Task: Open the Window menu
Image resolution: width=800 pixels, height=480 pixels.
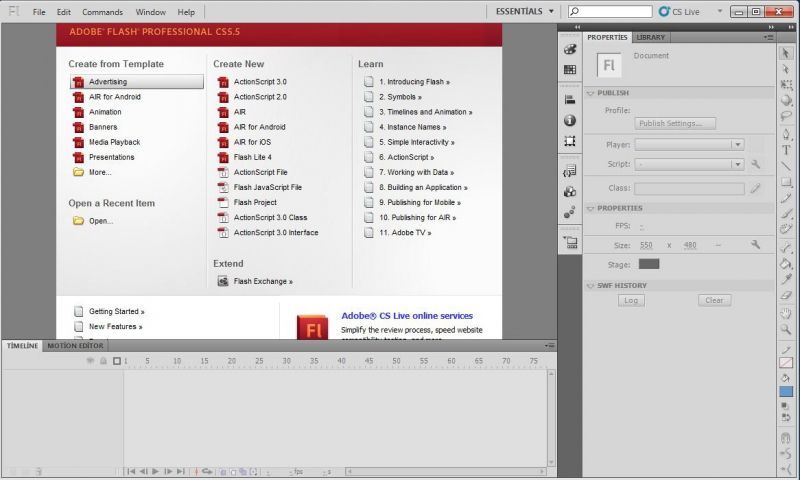Action: pos(151,12)
